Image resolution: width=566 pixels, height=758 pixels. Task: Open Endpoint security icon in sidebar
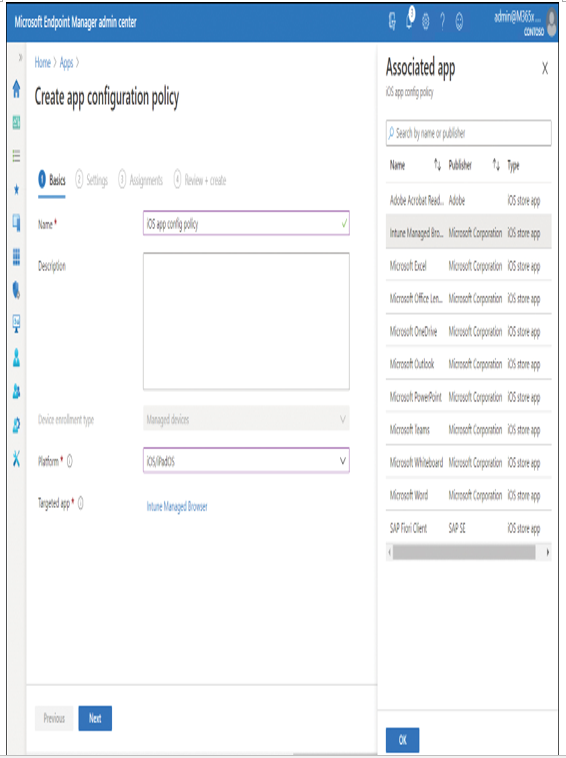click(x=16, y=290)
